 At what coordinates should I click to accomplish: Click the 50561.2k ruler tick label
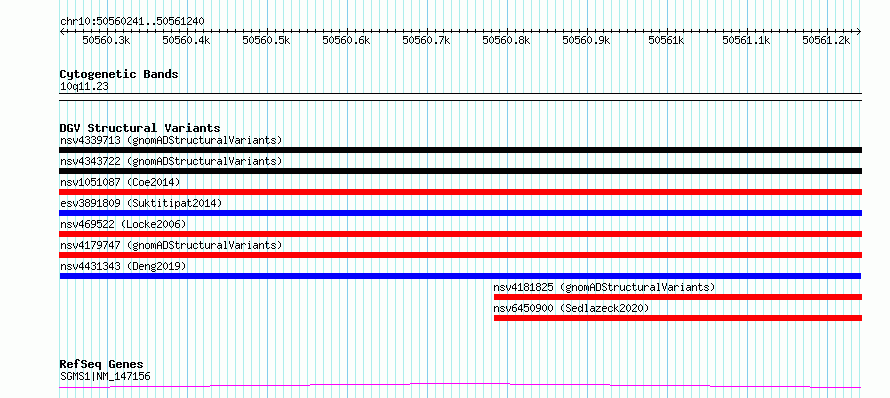[x=826, y=40]
